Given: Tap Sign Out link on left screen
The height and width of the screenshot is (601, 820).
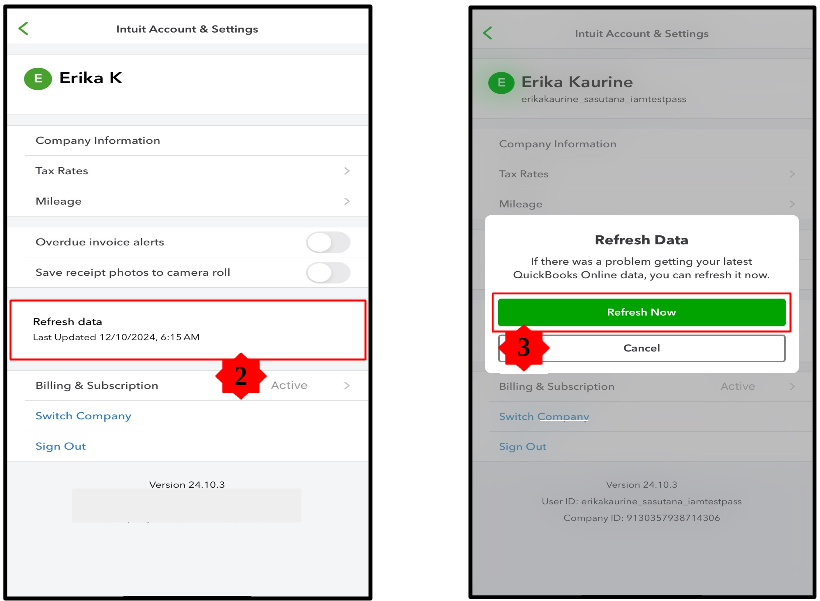Looking at the screenshot, I should [x=61, y=446].
